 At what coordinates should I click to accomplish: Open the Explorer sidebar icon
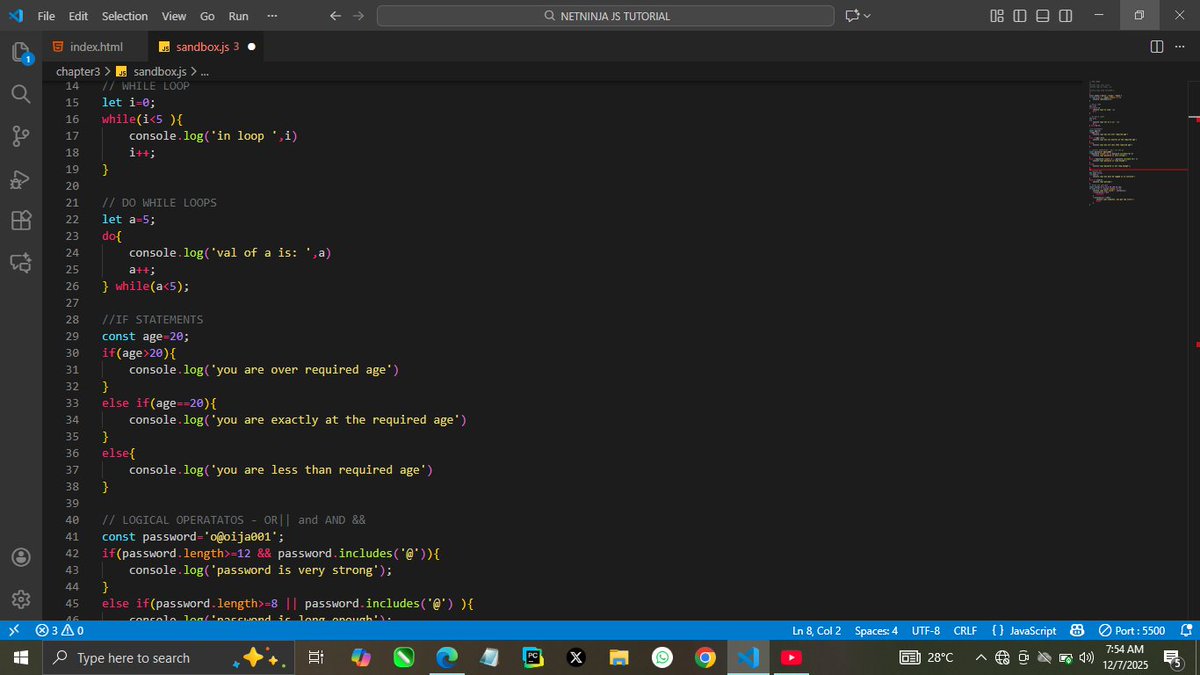[x=21, y=52]
